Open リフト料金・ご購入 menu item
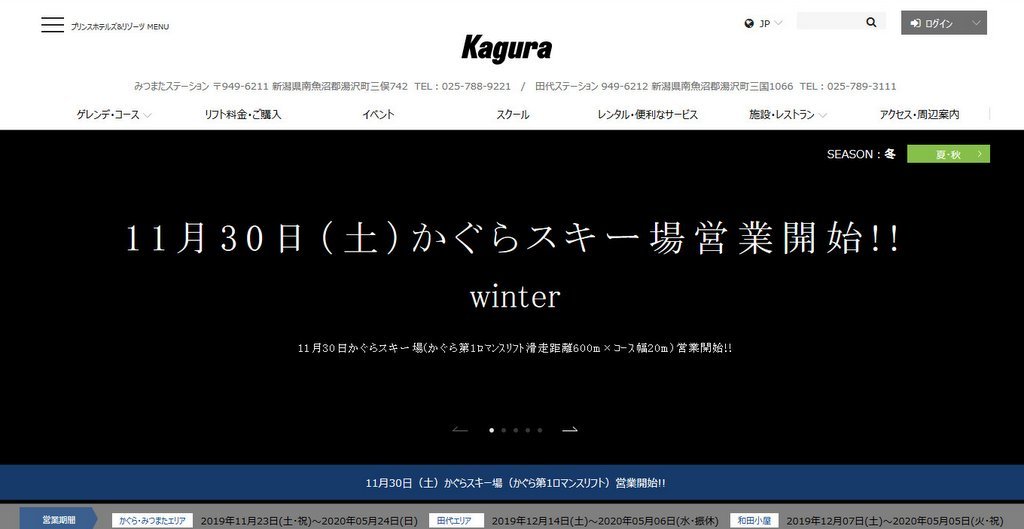1024x529 pixels. (242, 115)
